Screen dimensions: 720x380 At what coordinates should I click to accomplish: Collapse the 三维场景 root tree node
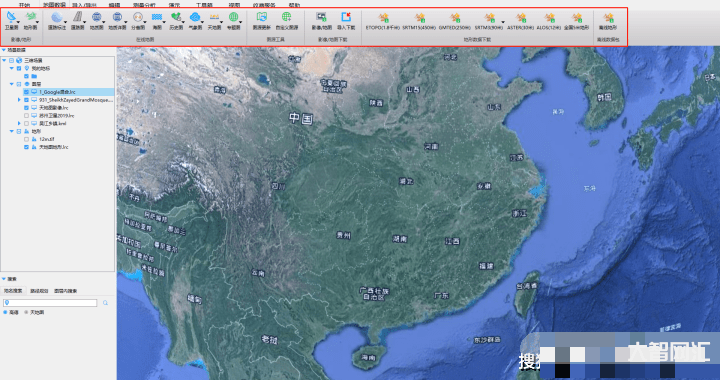point(4,60)
